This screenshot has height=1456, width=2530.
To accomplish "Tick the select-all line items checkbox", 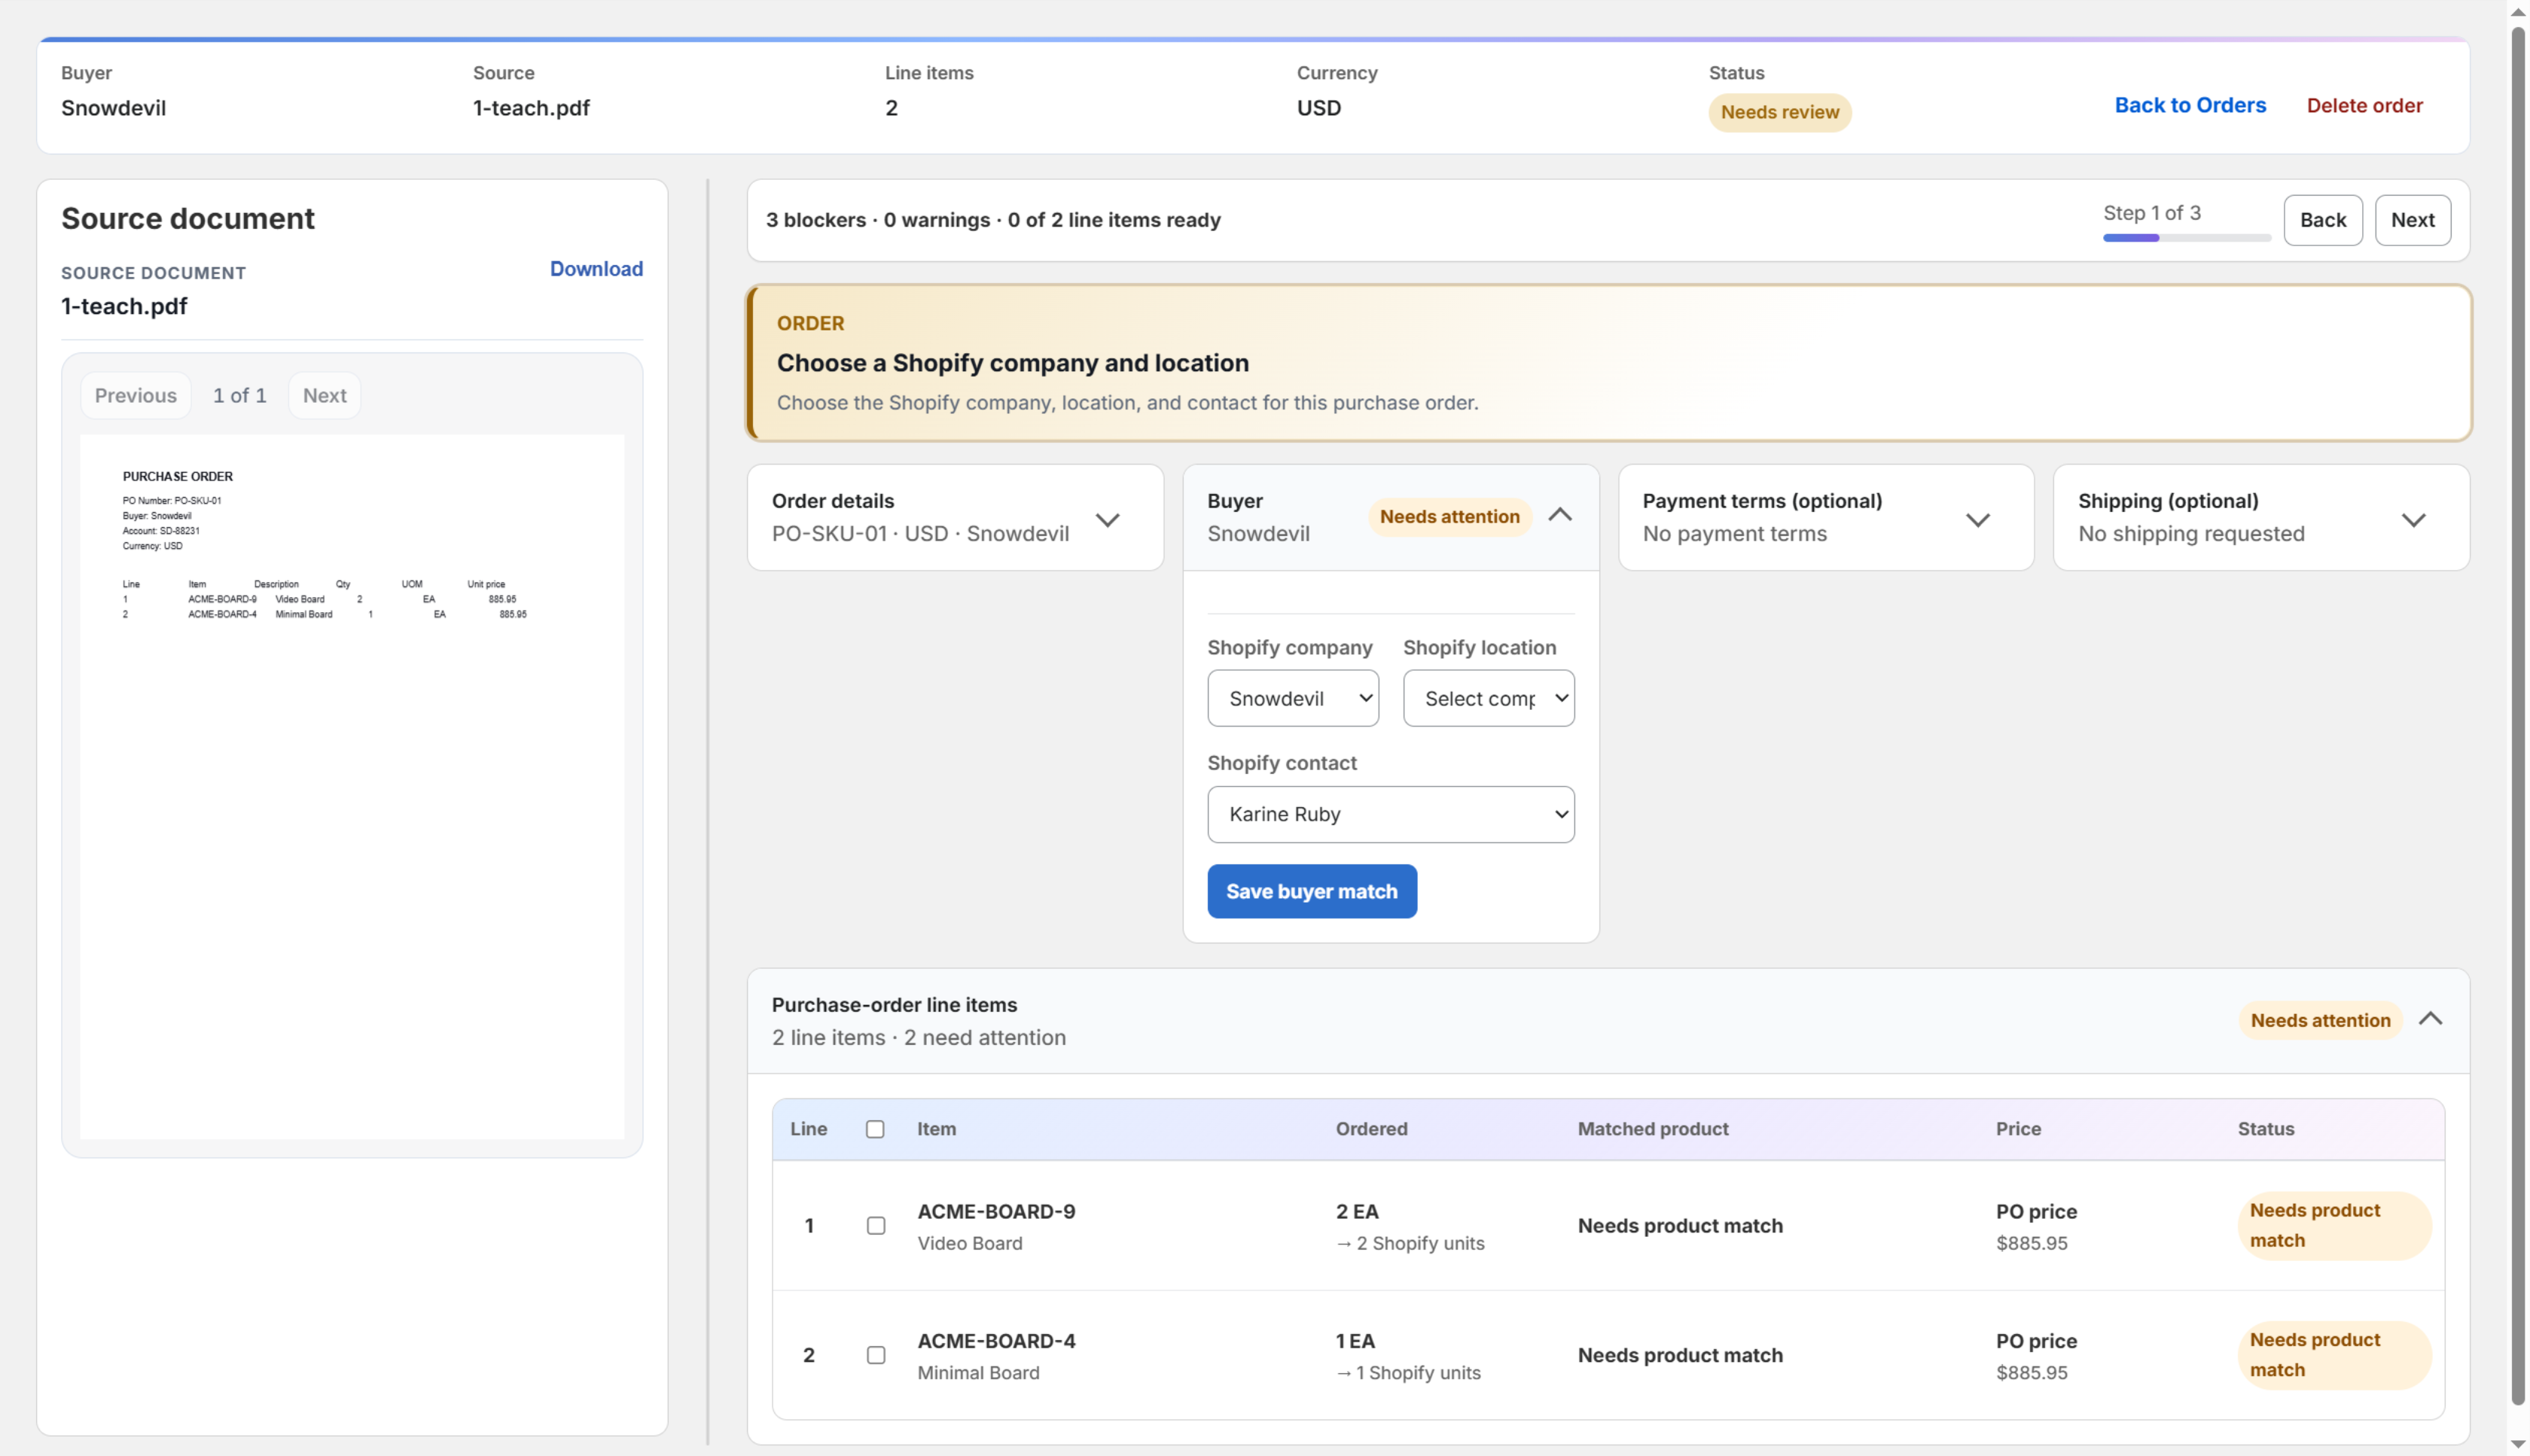I will tap(875, 1129).
